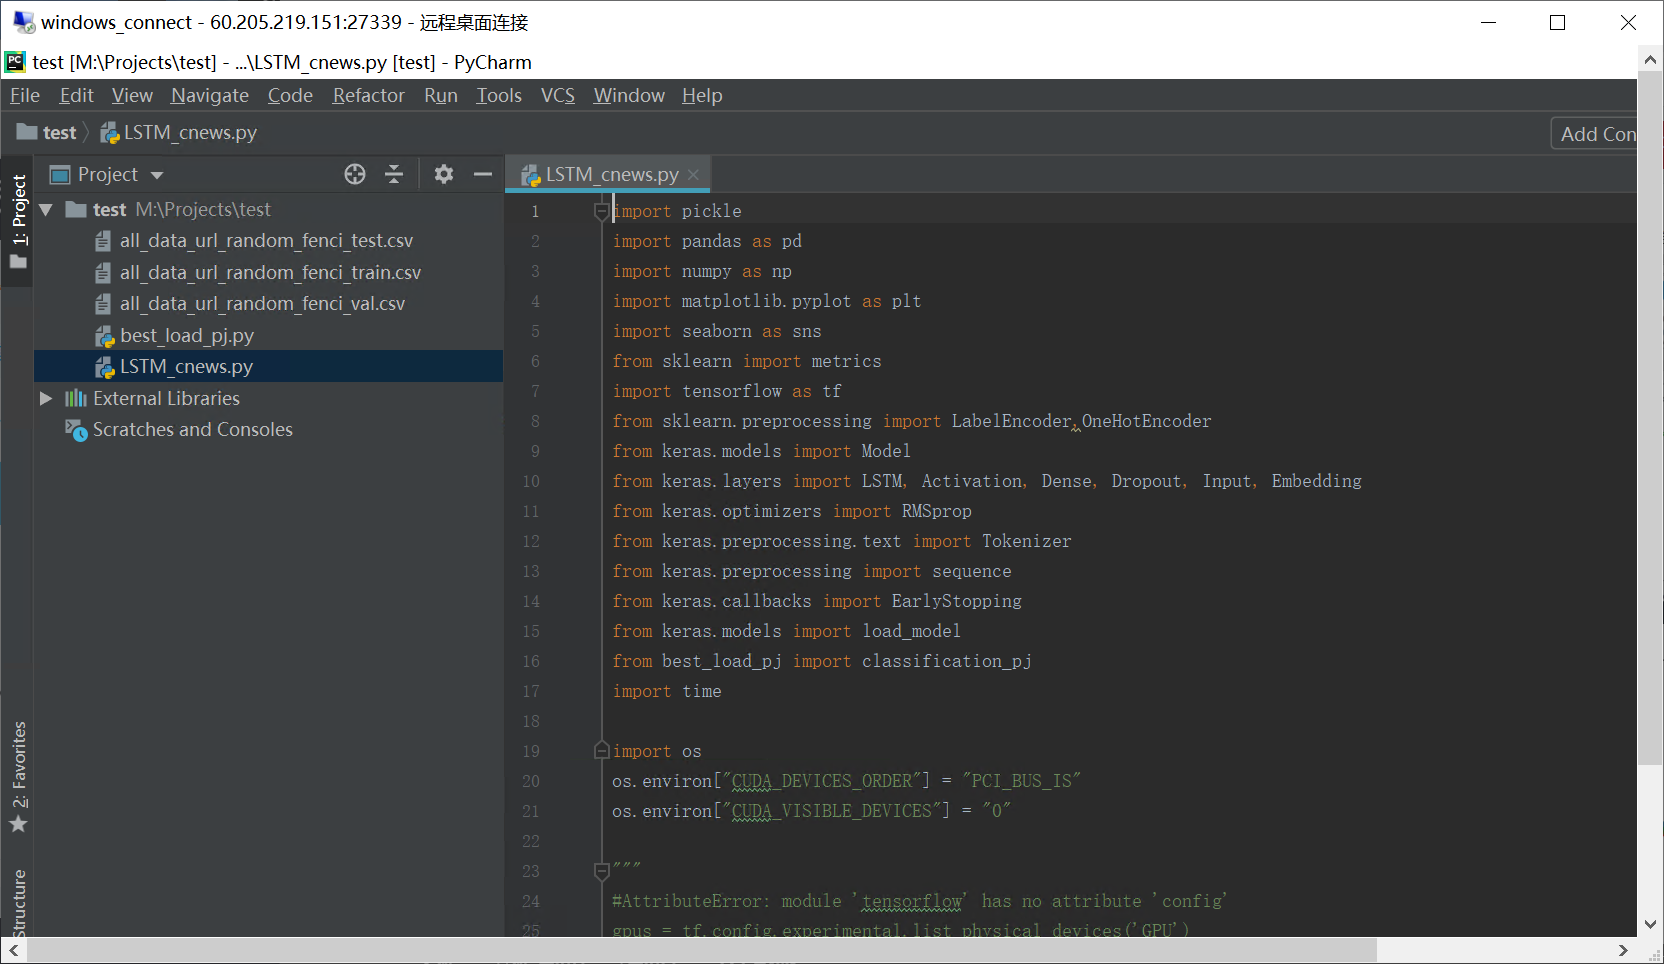Screen dimensions: 1664x964
Task: Place cursor on 'import pickle' line
Action: 677,211
